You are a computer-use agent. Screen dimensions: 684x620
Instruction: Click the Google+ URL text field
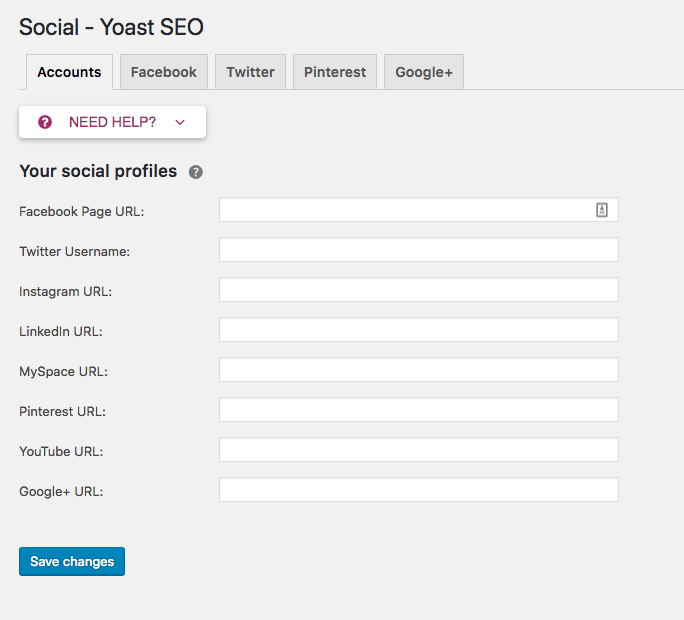pos(418,490)
